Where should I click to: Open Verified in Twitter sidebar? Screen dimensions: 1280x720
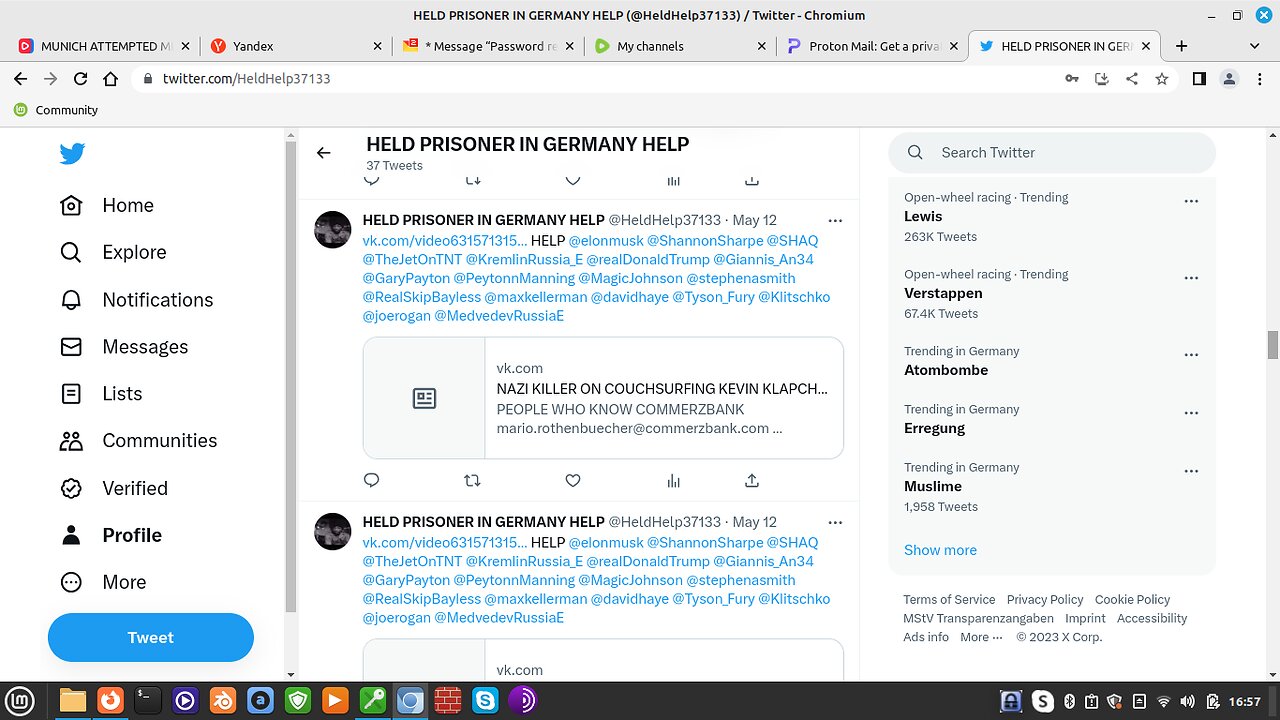tap(113, 488)
